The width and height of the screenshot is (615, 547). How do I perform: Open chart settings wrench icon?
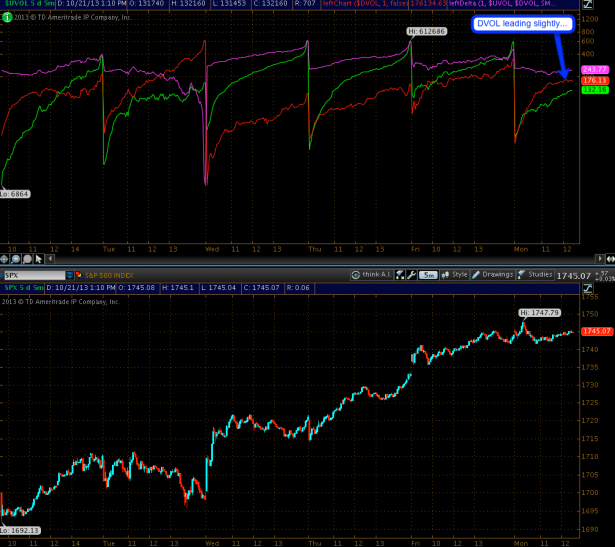click(x=411, y=275)
